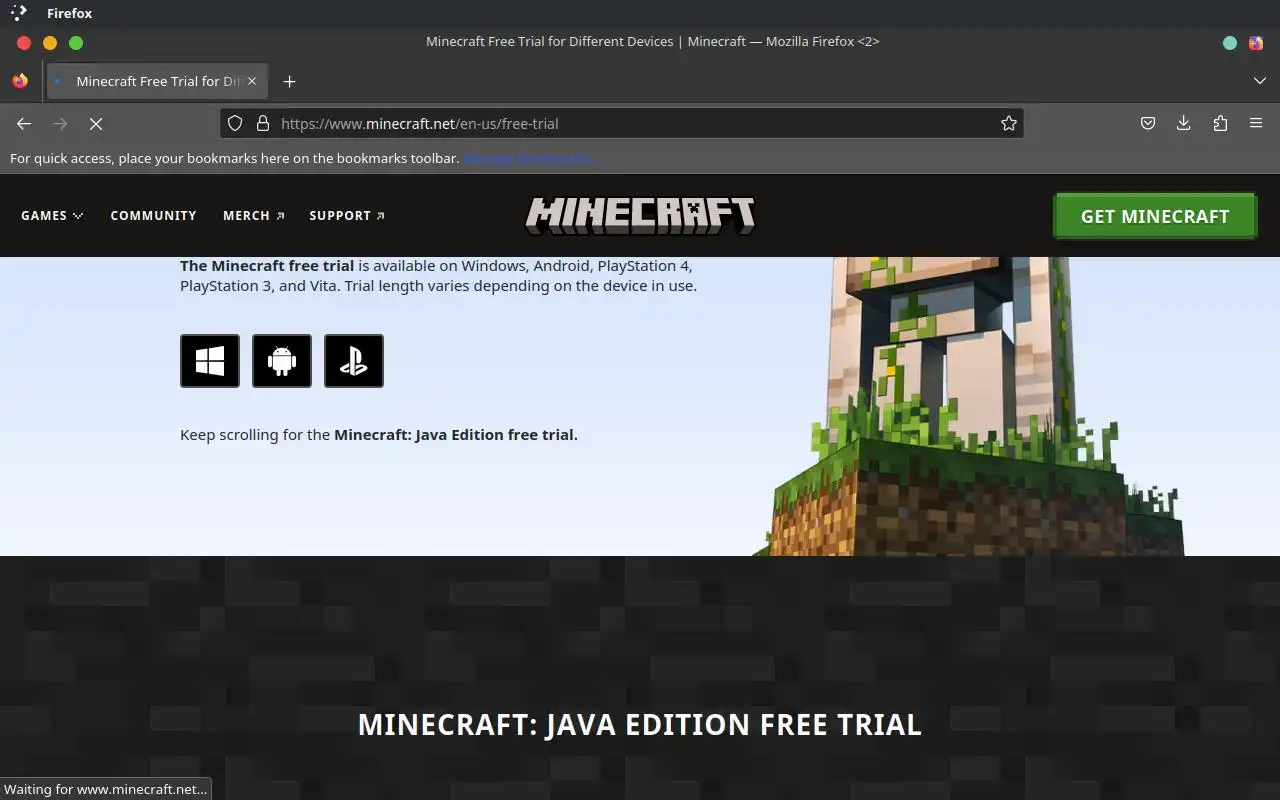
Task: Focus the URL address bar
Action: click(x=620, y=123)
